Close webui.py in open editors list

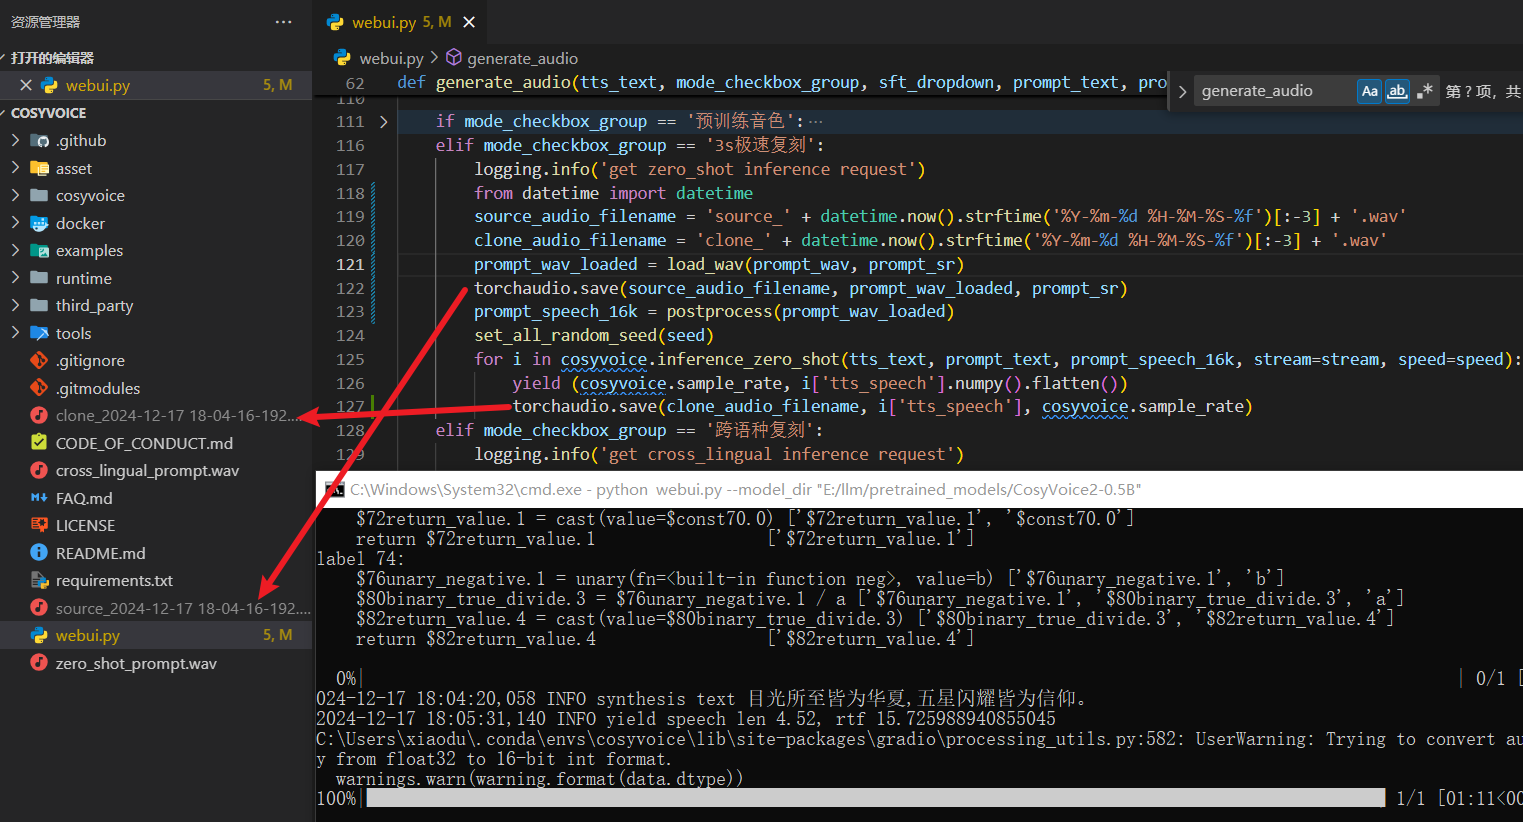click(26, 86)
